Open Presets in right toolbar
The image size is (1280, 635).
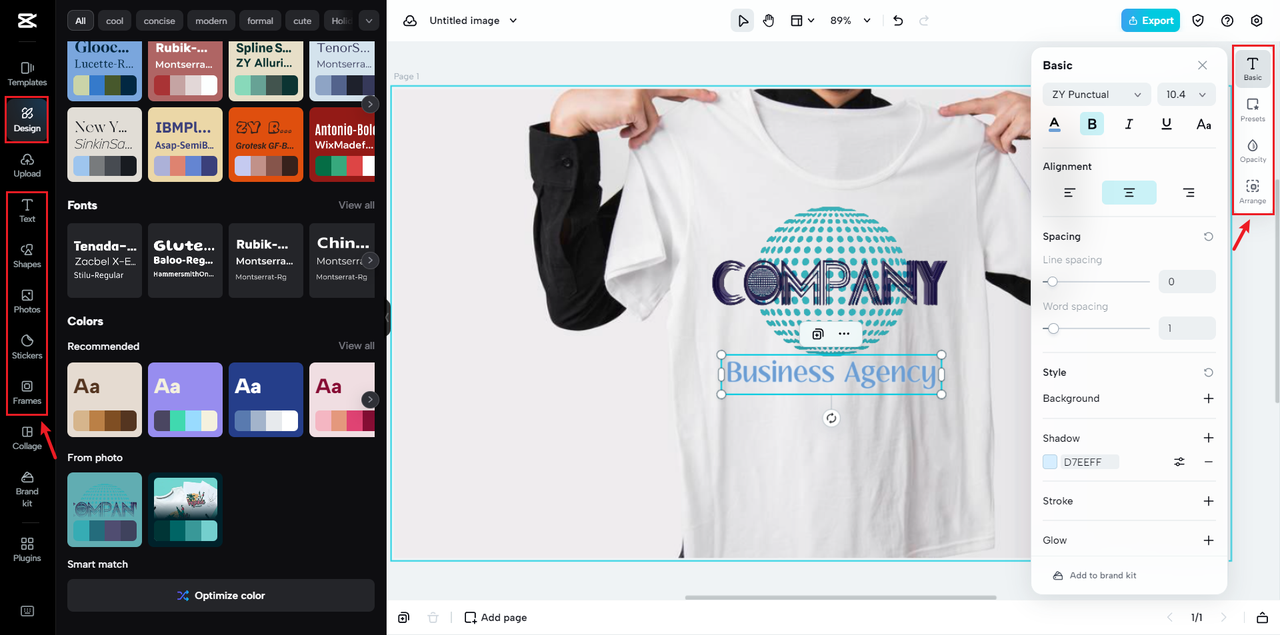point(1252,109)
